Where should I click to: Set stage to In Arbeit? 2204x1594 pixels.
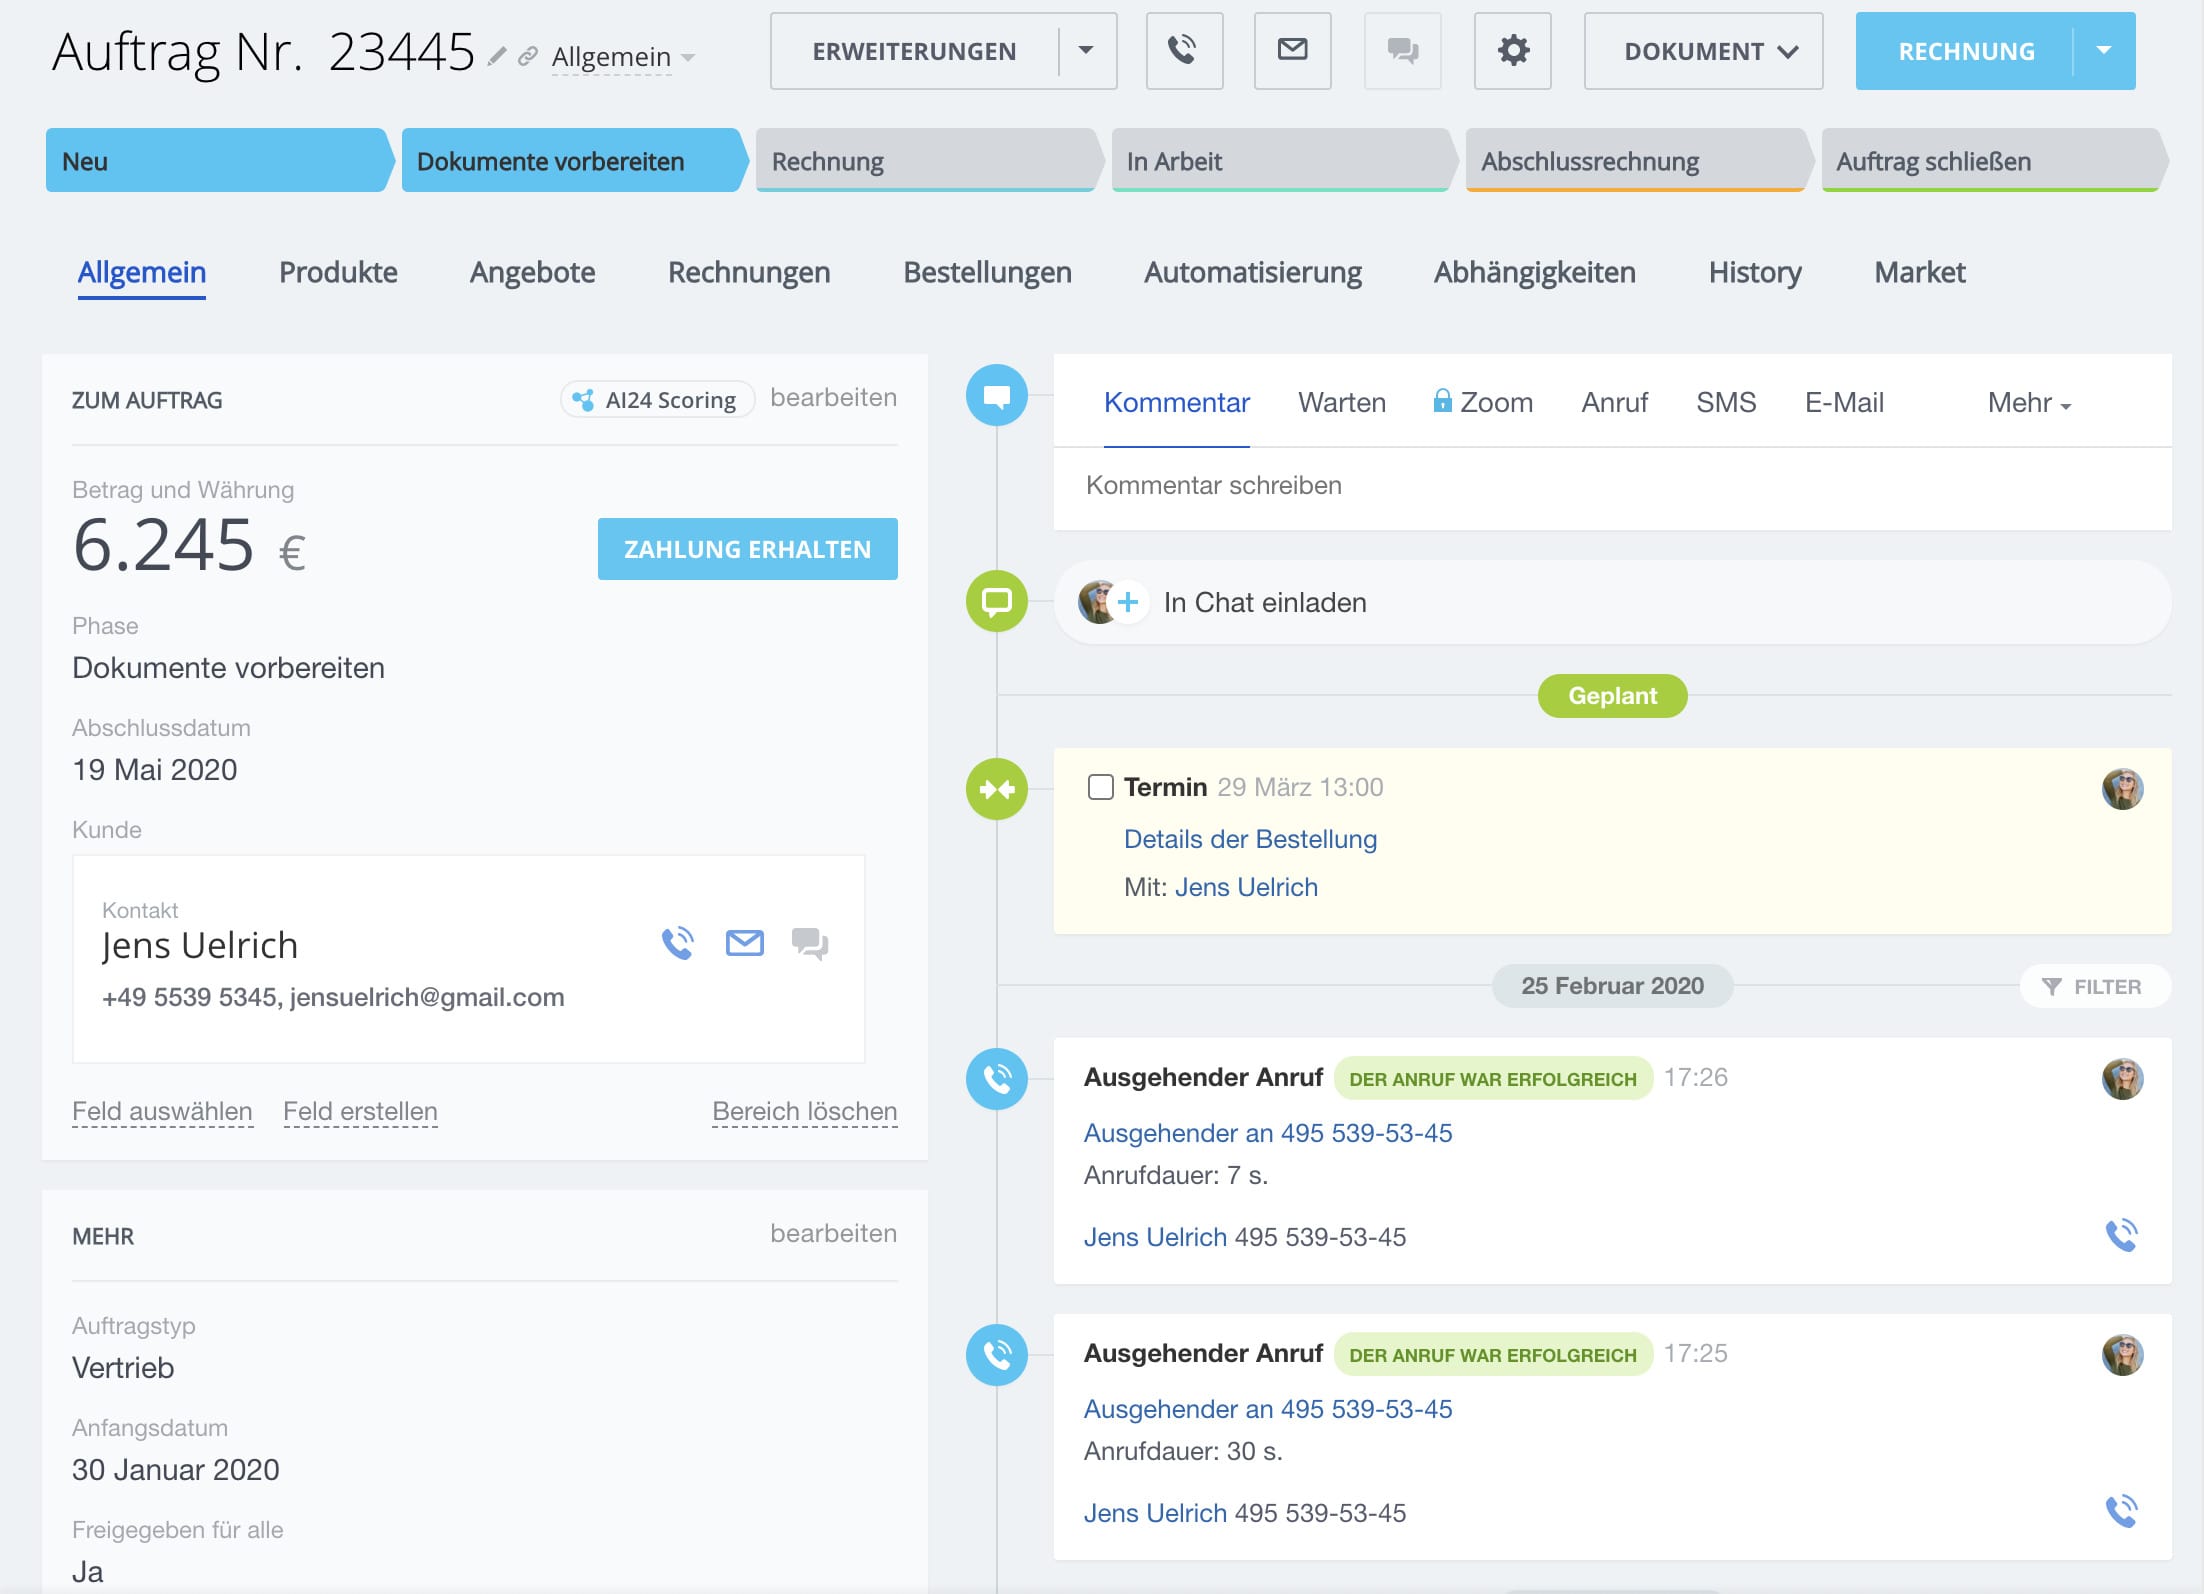1280,161
